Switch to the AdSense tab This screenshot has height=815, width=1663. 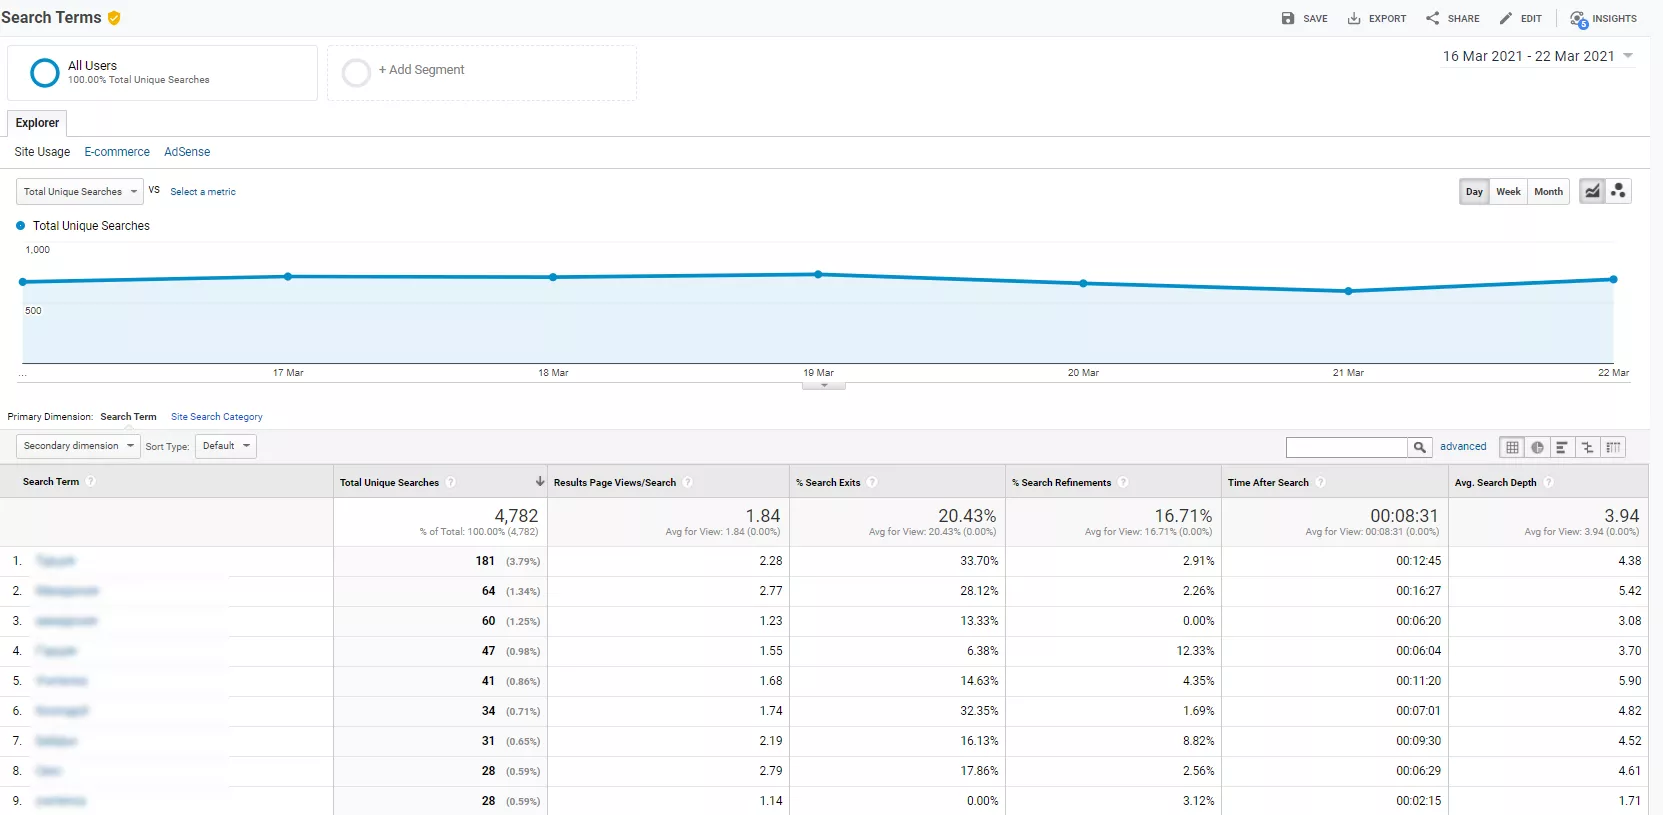pyautogui.click(x=187, y=152)
